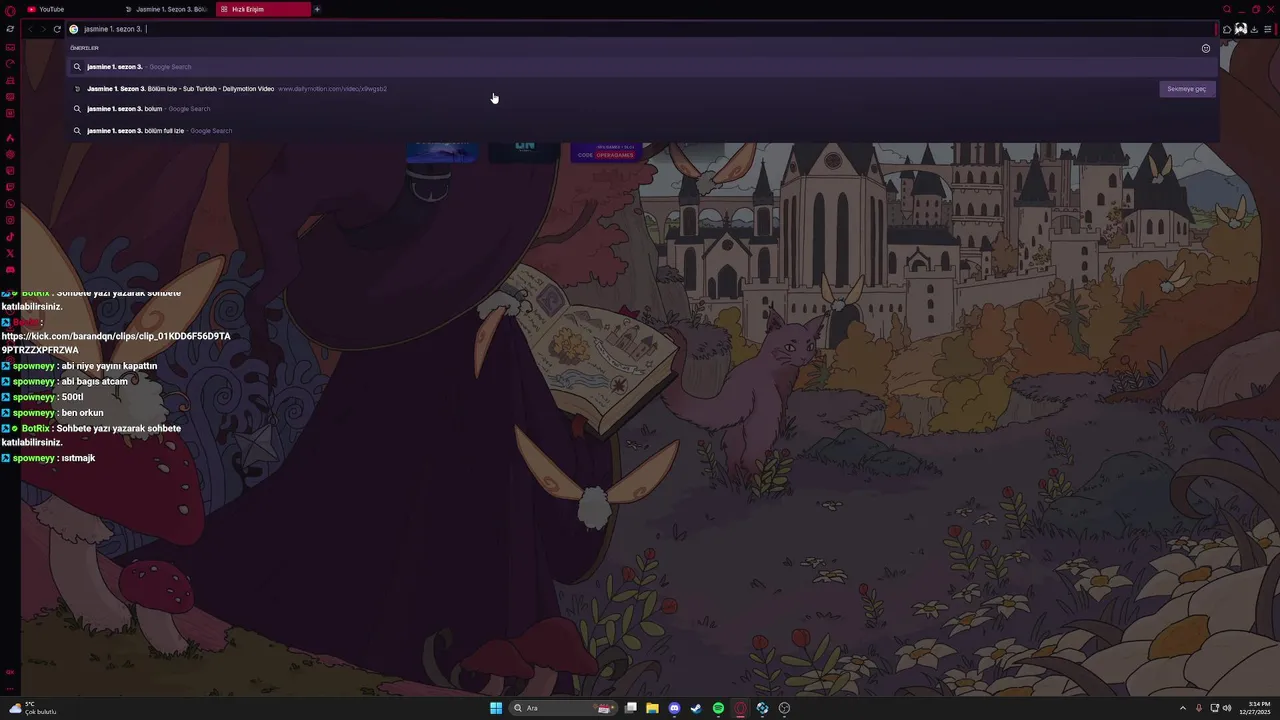This screenshot has height=720, width=1280.
Task: Open Twitch in the Opera GX sidebar
Action: tap(10, 187)
